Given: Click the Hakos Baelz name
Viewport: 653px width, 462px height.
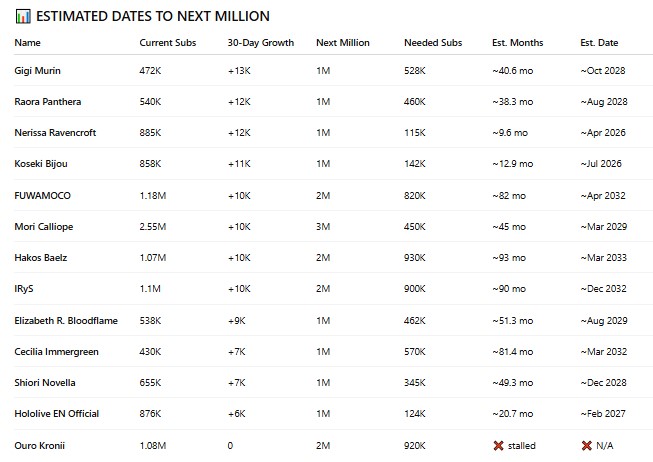Looking at the screenshot, I should (43, 258).
